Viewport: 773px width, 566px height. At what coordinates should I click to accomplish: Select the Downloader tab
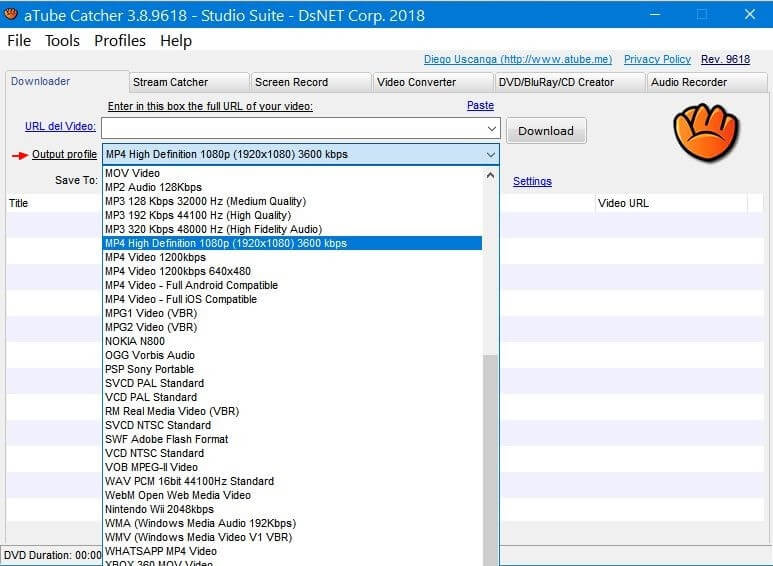[x=67, y=81]
